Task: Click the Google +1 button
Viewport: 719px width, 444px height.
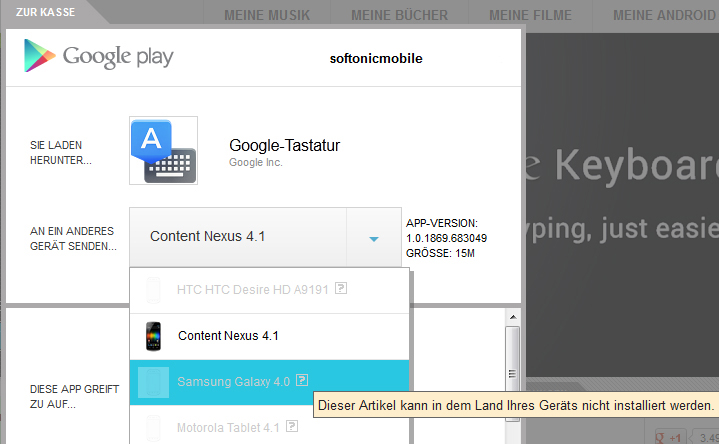Action: [x=669, y=437]
